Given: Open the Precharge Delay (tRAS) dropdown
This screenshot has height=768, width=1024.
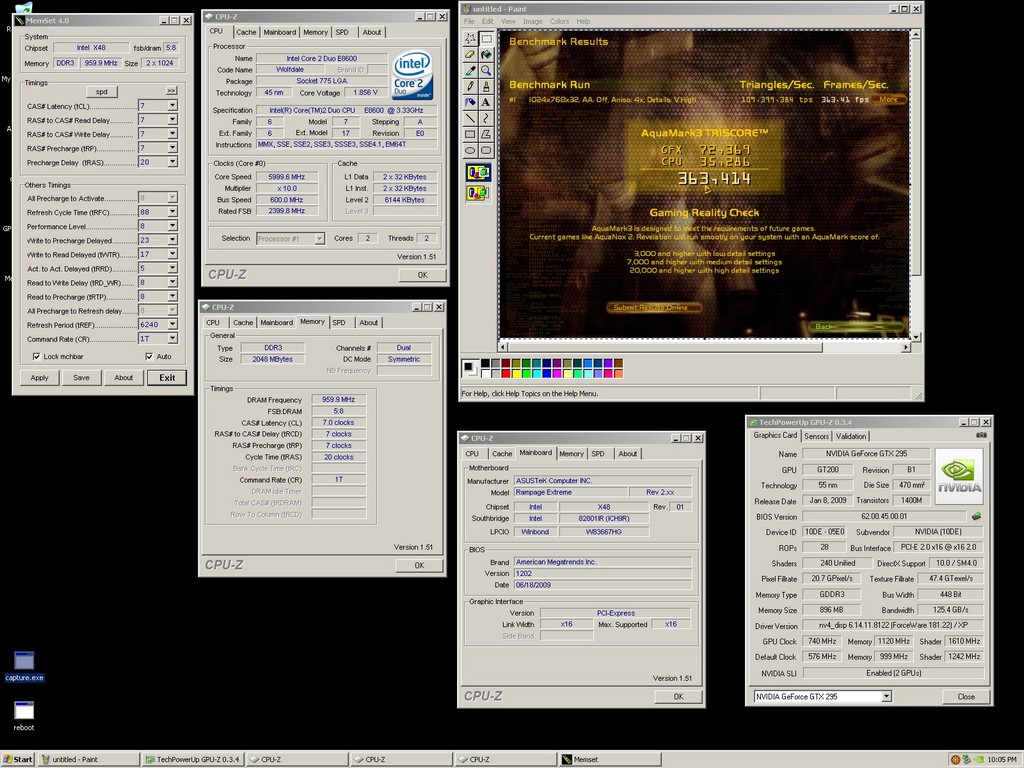Looking at the screenshot, I should pyautogui.click(x=172, y=162).
